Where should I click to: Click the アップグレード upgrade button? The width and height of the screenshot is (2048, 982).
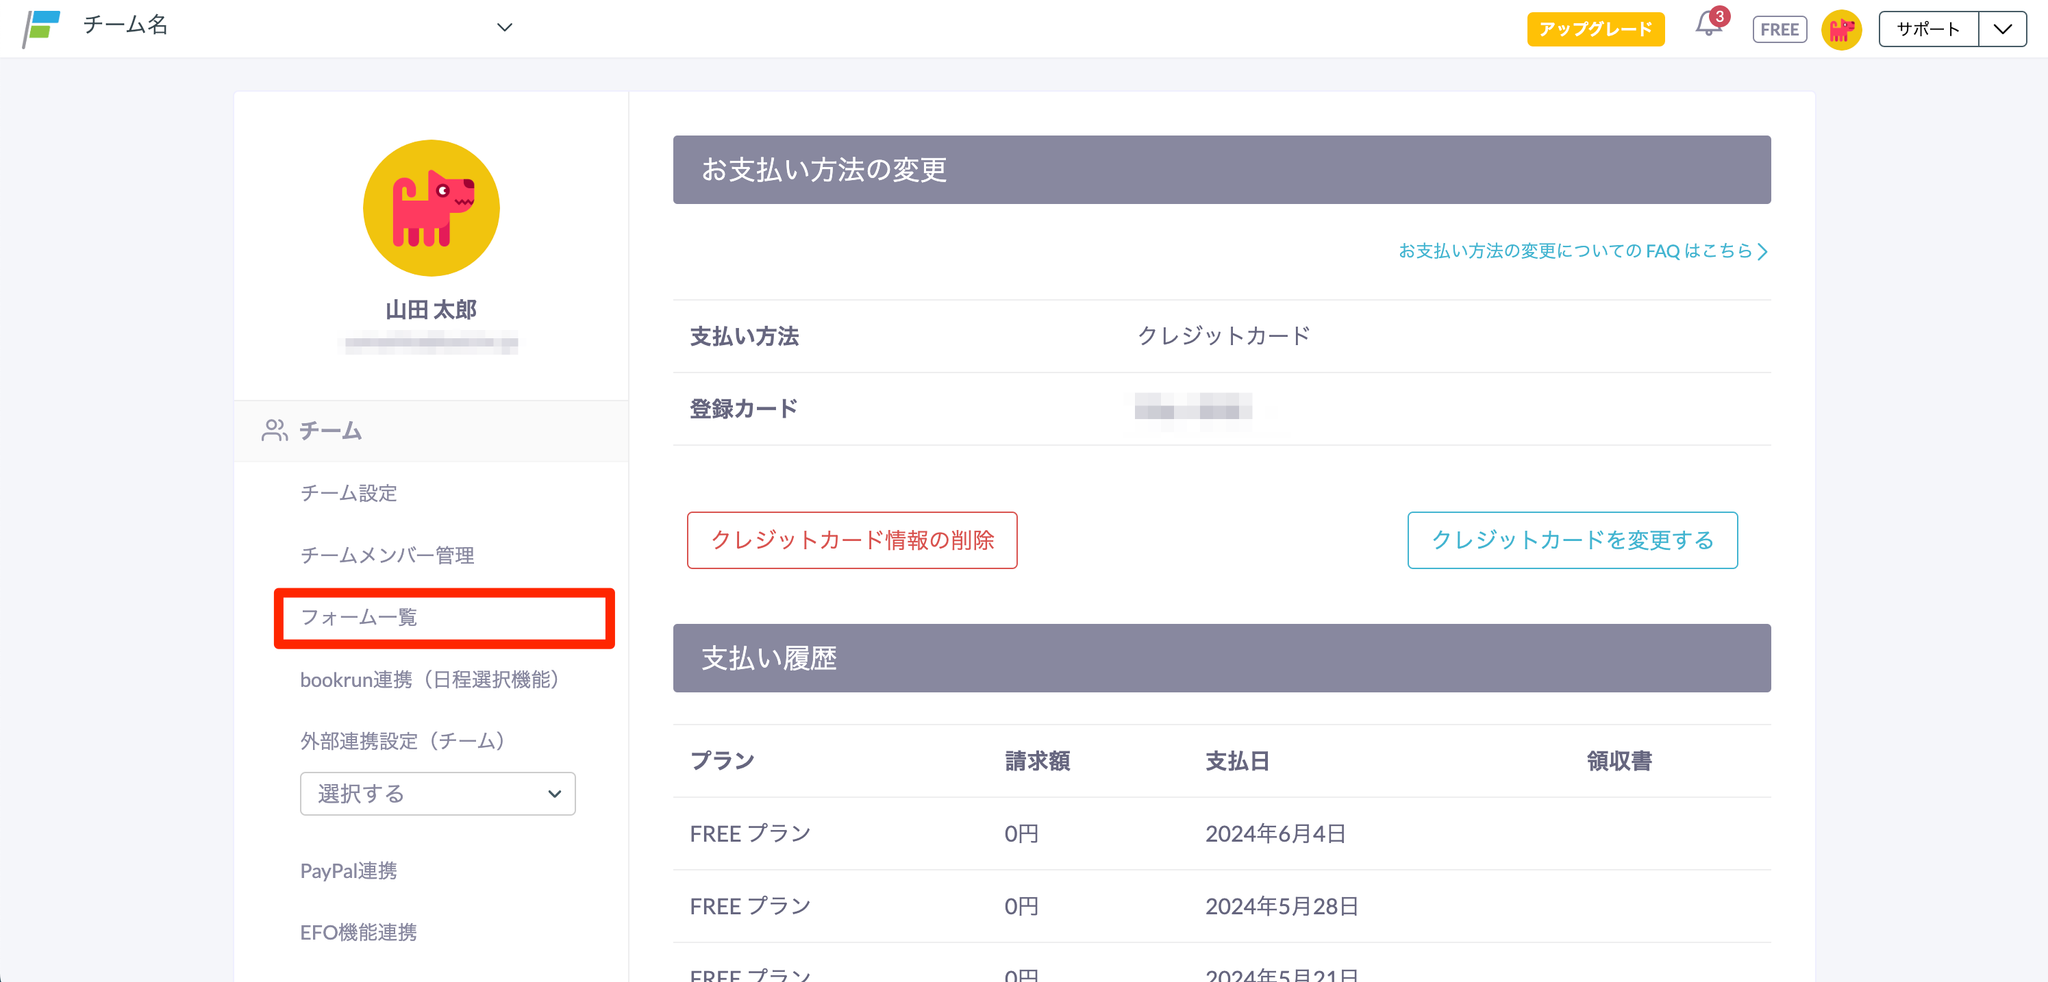click(1595, 29)
